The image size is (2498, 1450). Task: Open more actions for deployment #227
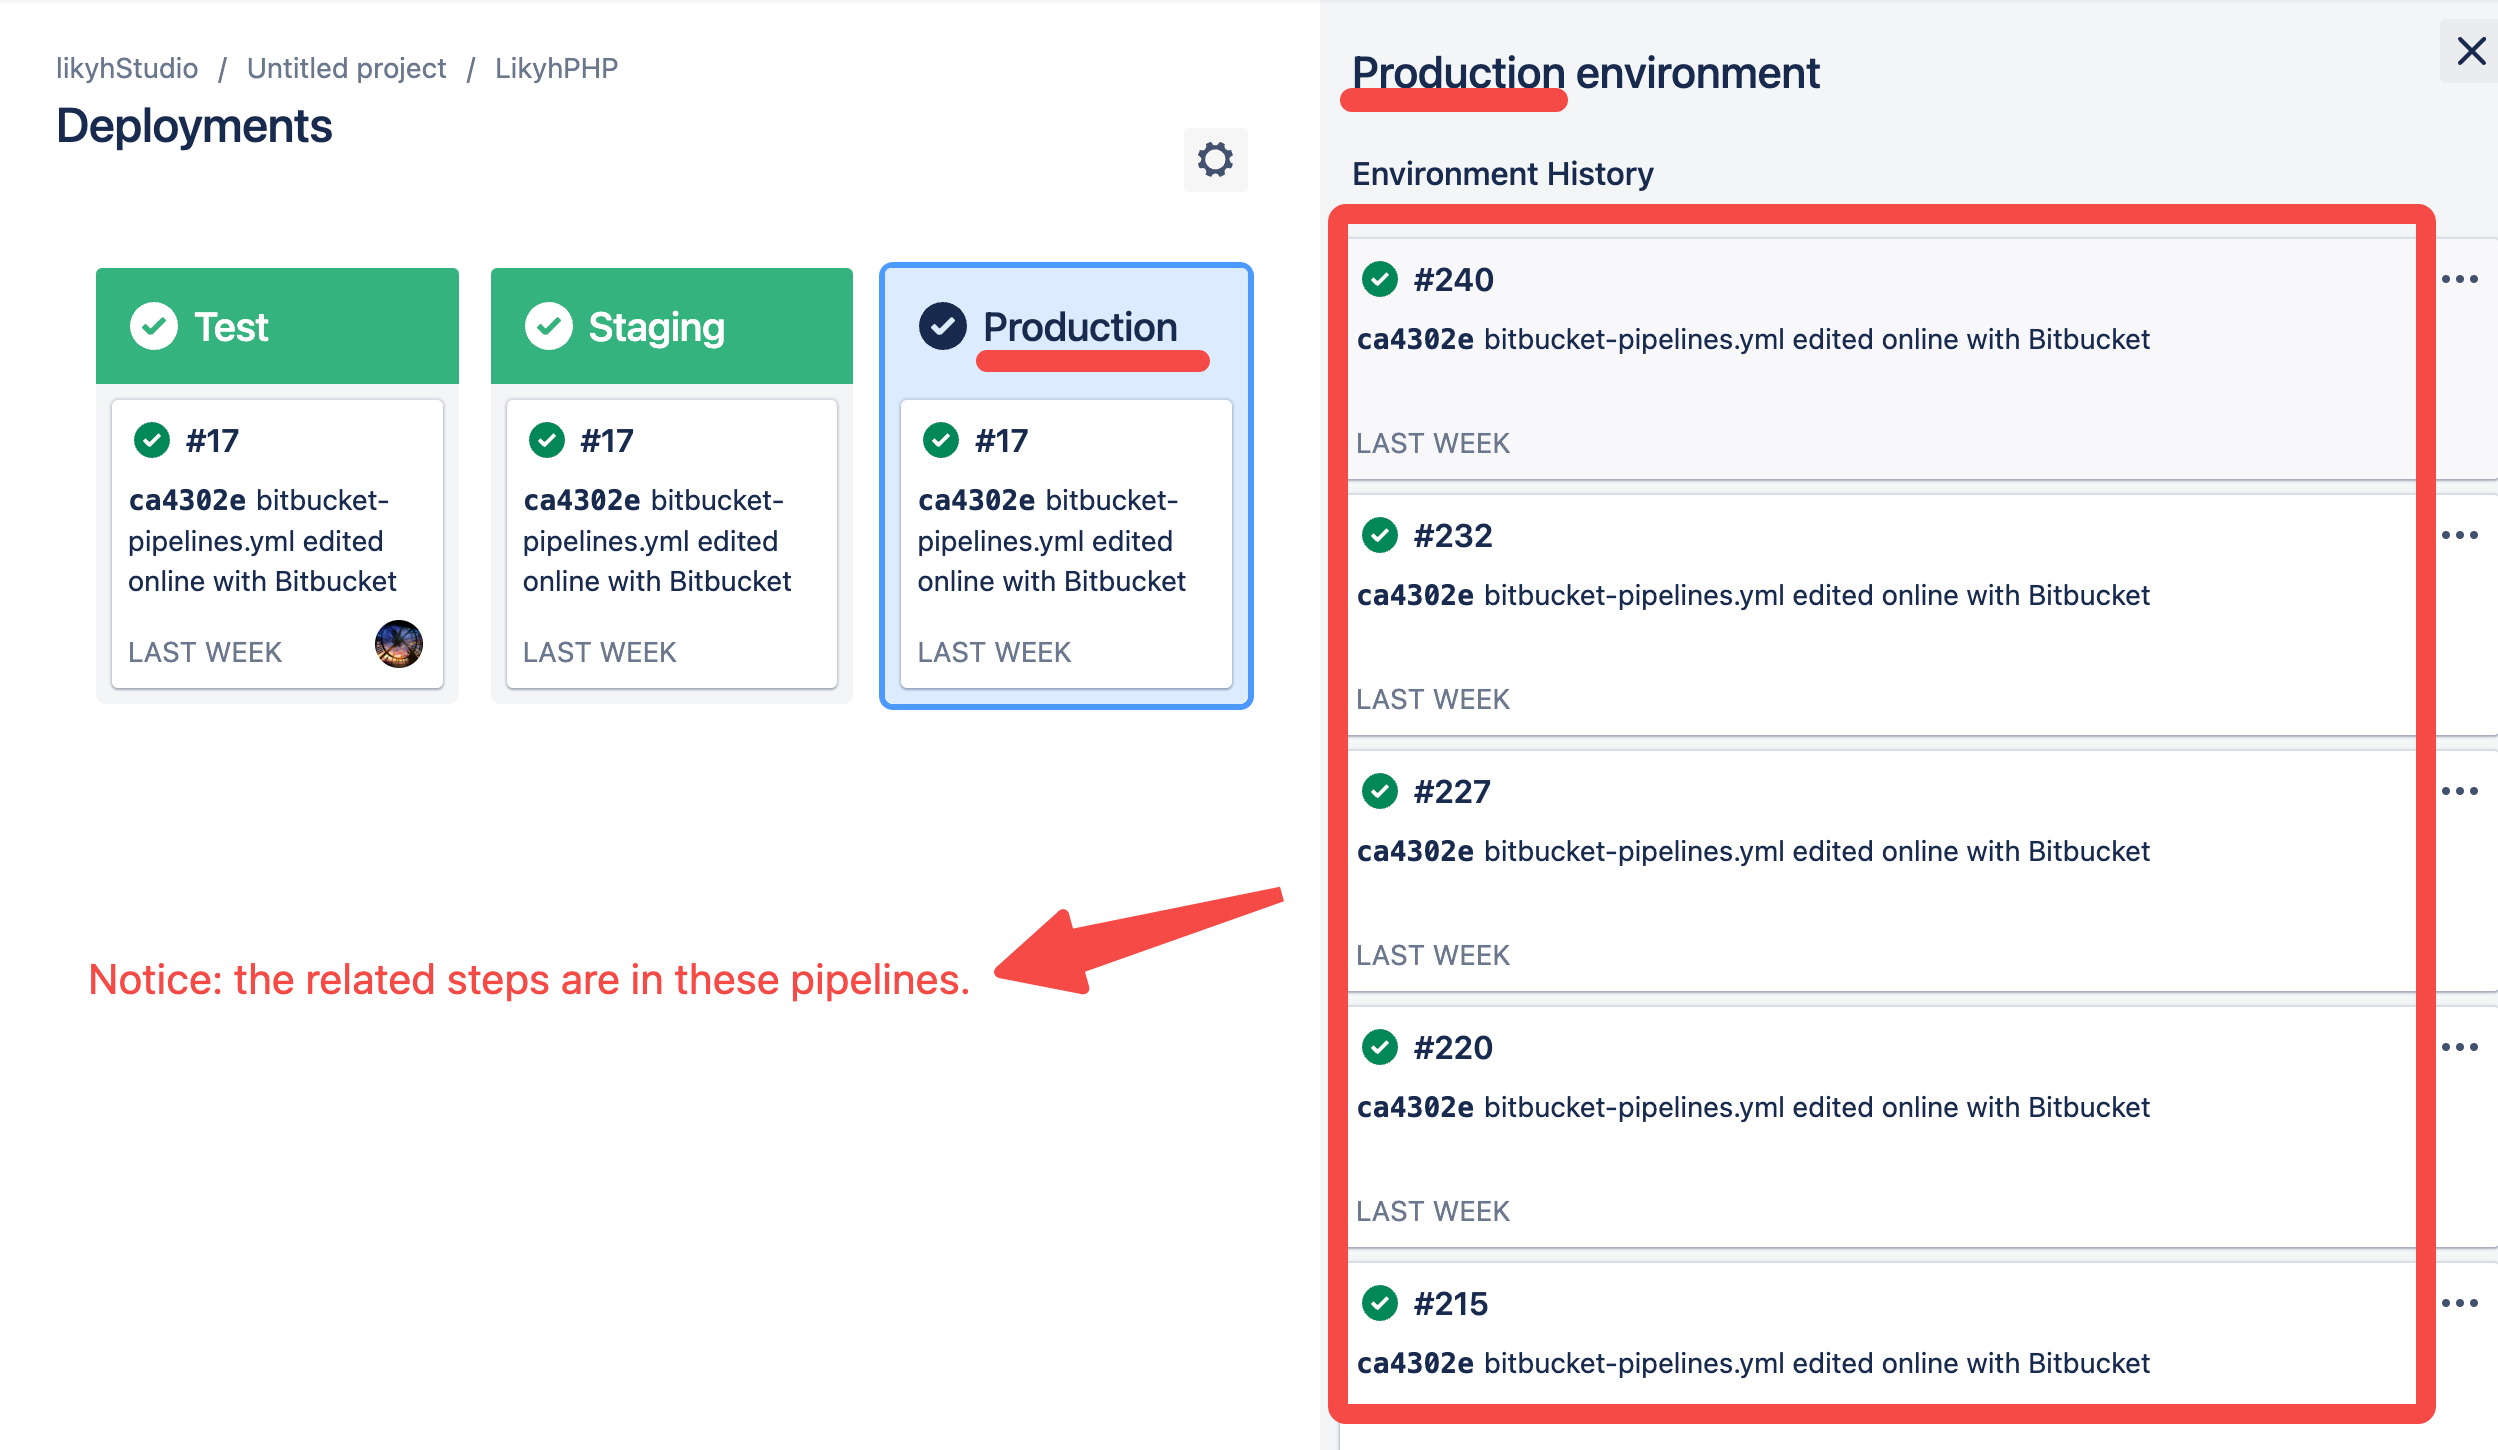tap(2459, 791)
